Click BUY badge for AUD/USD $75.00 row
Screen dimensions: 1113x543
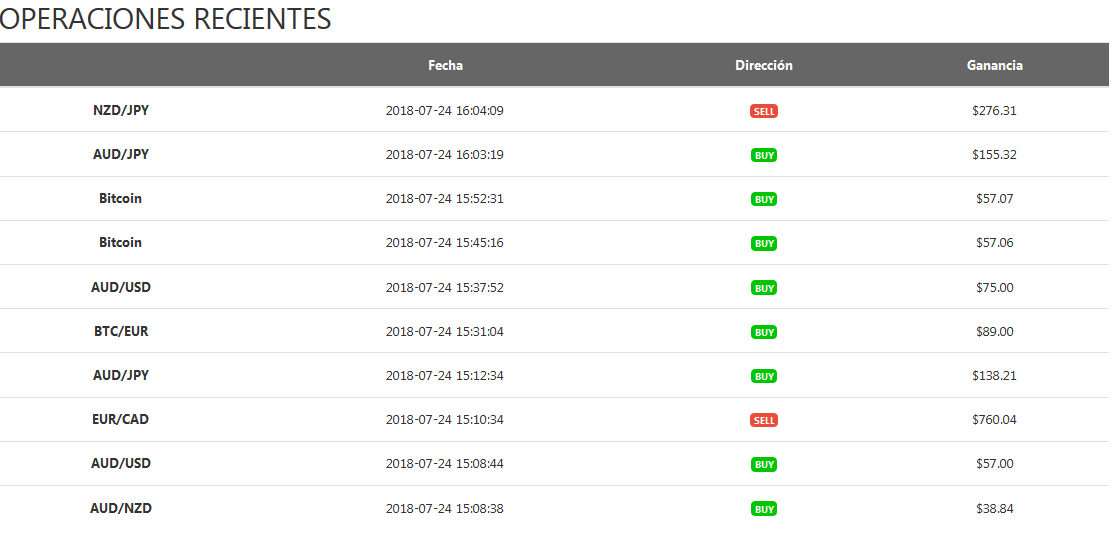(764, 287)
